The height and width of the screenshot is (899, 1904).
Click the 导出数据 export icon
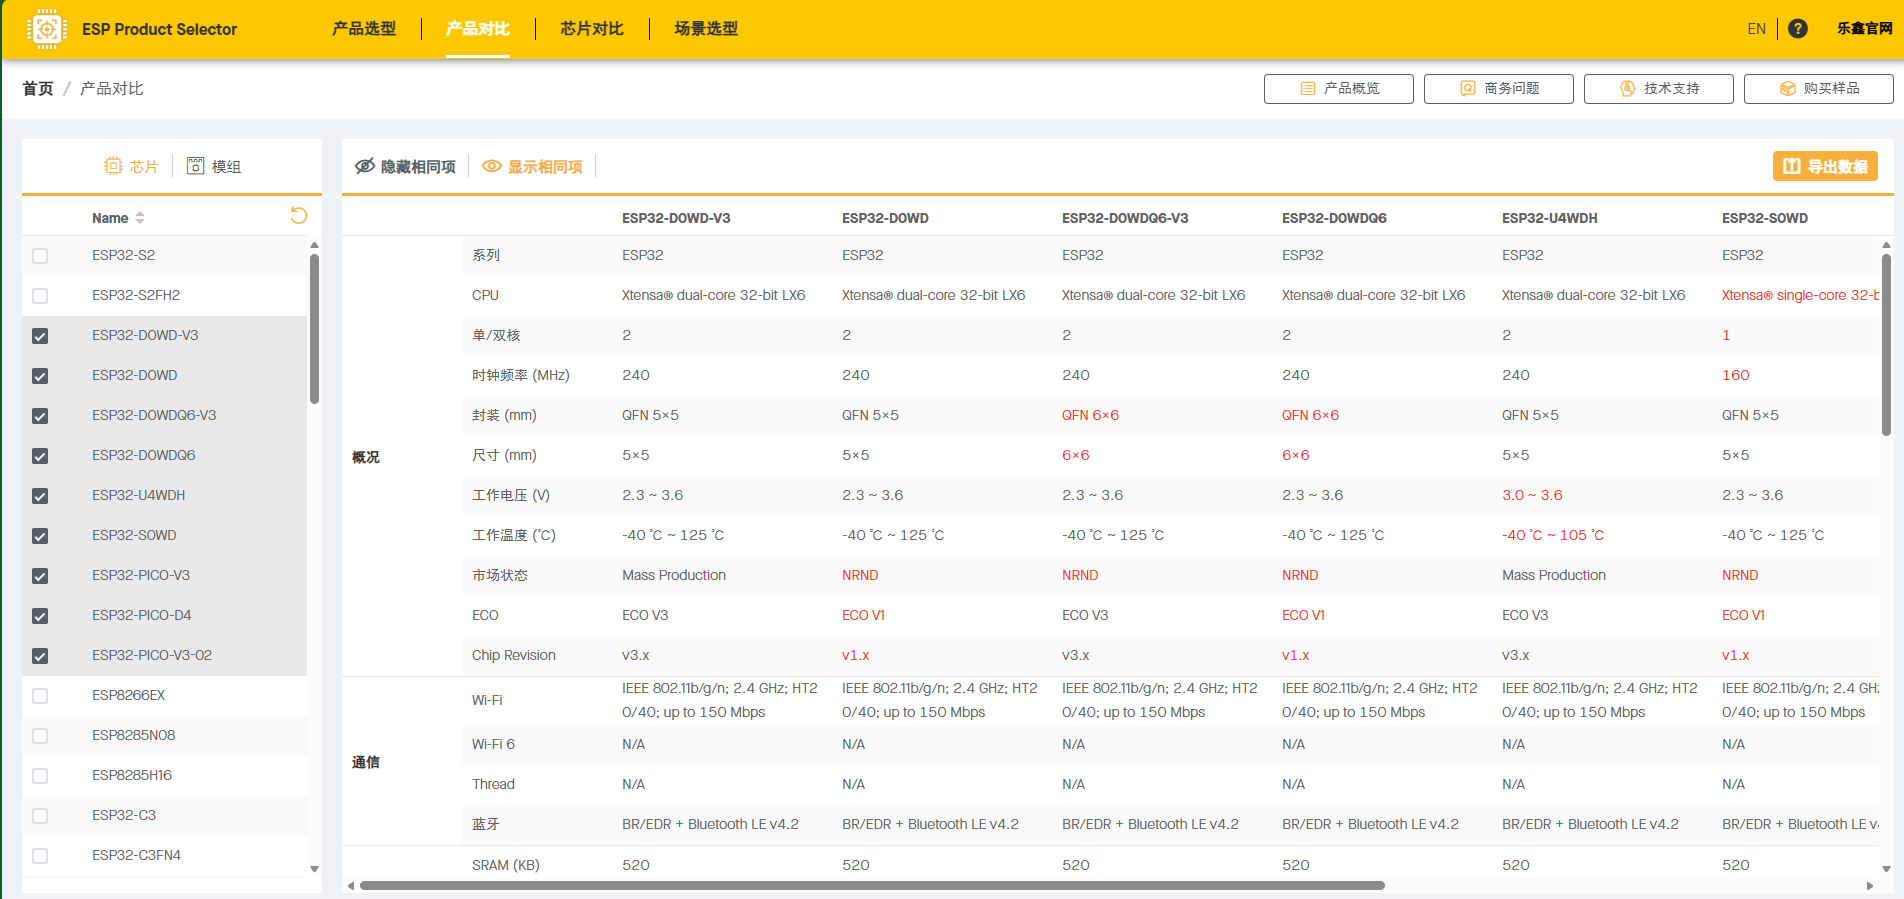1792,166
